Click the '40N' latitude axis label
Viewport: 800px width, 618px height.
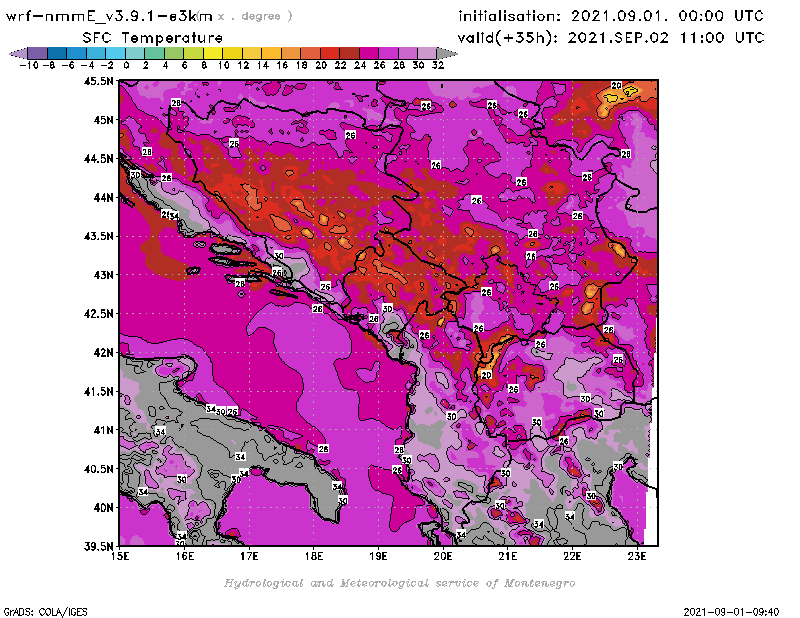103,508
